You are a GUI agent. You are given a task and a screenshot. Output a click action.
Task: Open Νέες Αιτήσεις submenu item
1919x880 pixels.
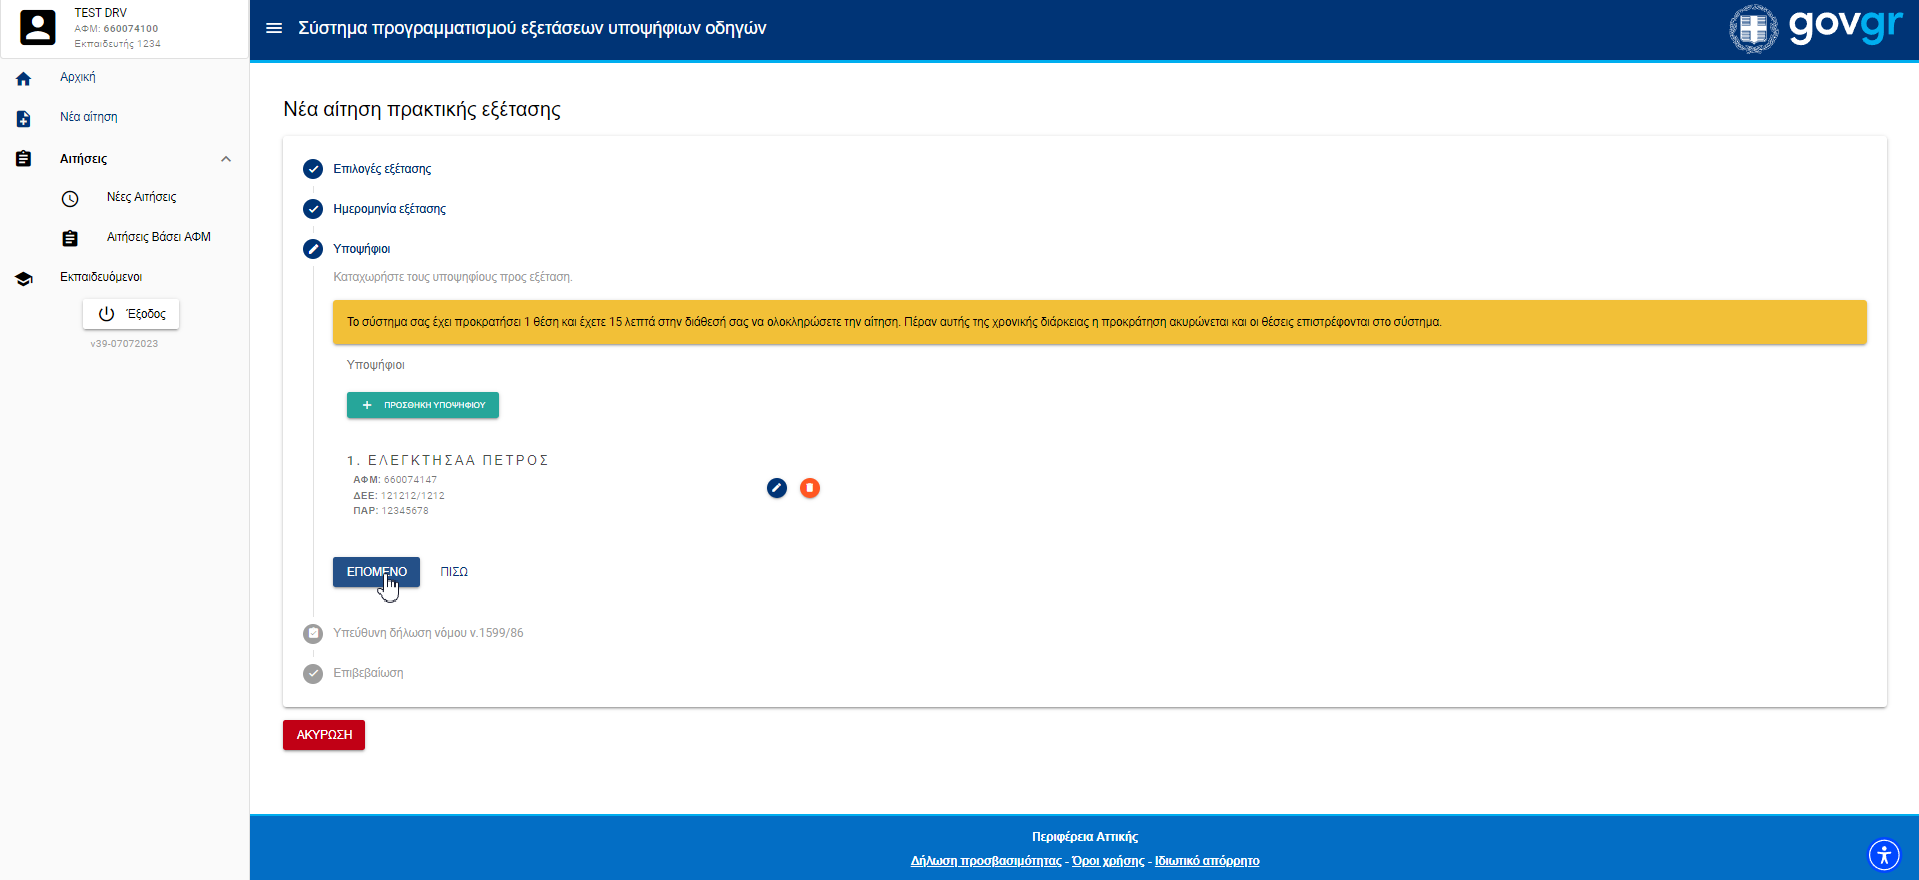(x=141, y=197)
